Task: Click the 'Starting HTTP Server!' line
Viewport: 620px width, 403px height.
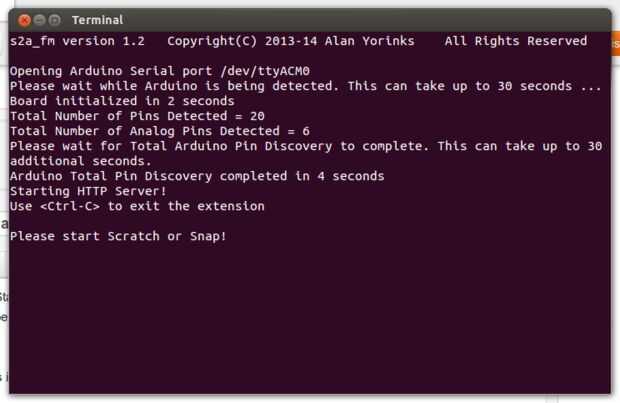Action: pyautogui.click(x=87, y=191)
